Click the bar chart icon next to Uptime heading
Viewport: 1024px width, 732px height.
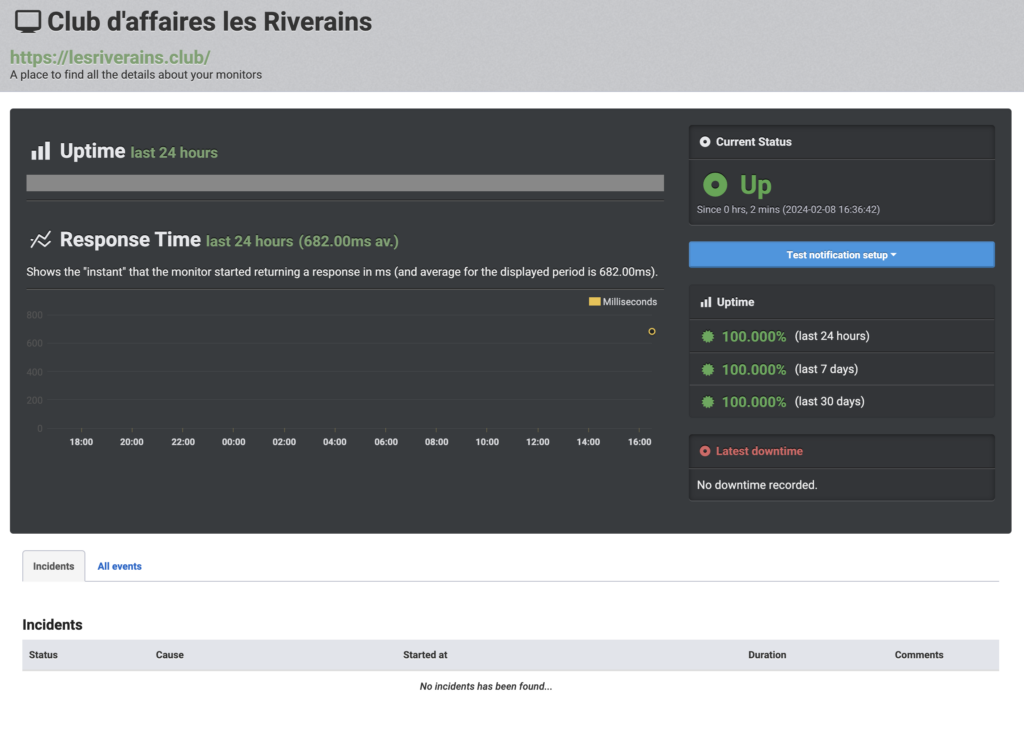click(x=40, y=152)
